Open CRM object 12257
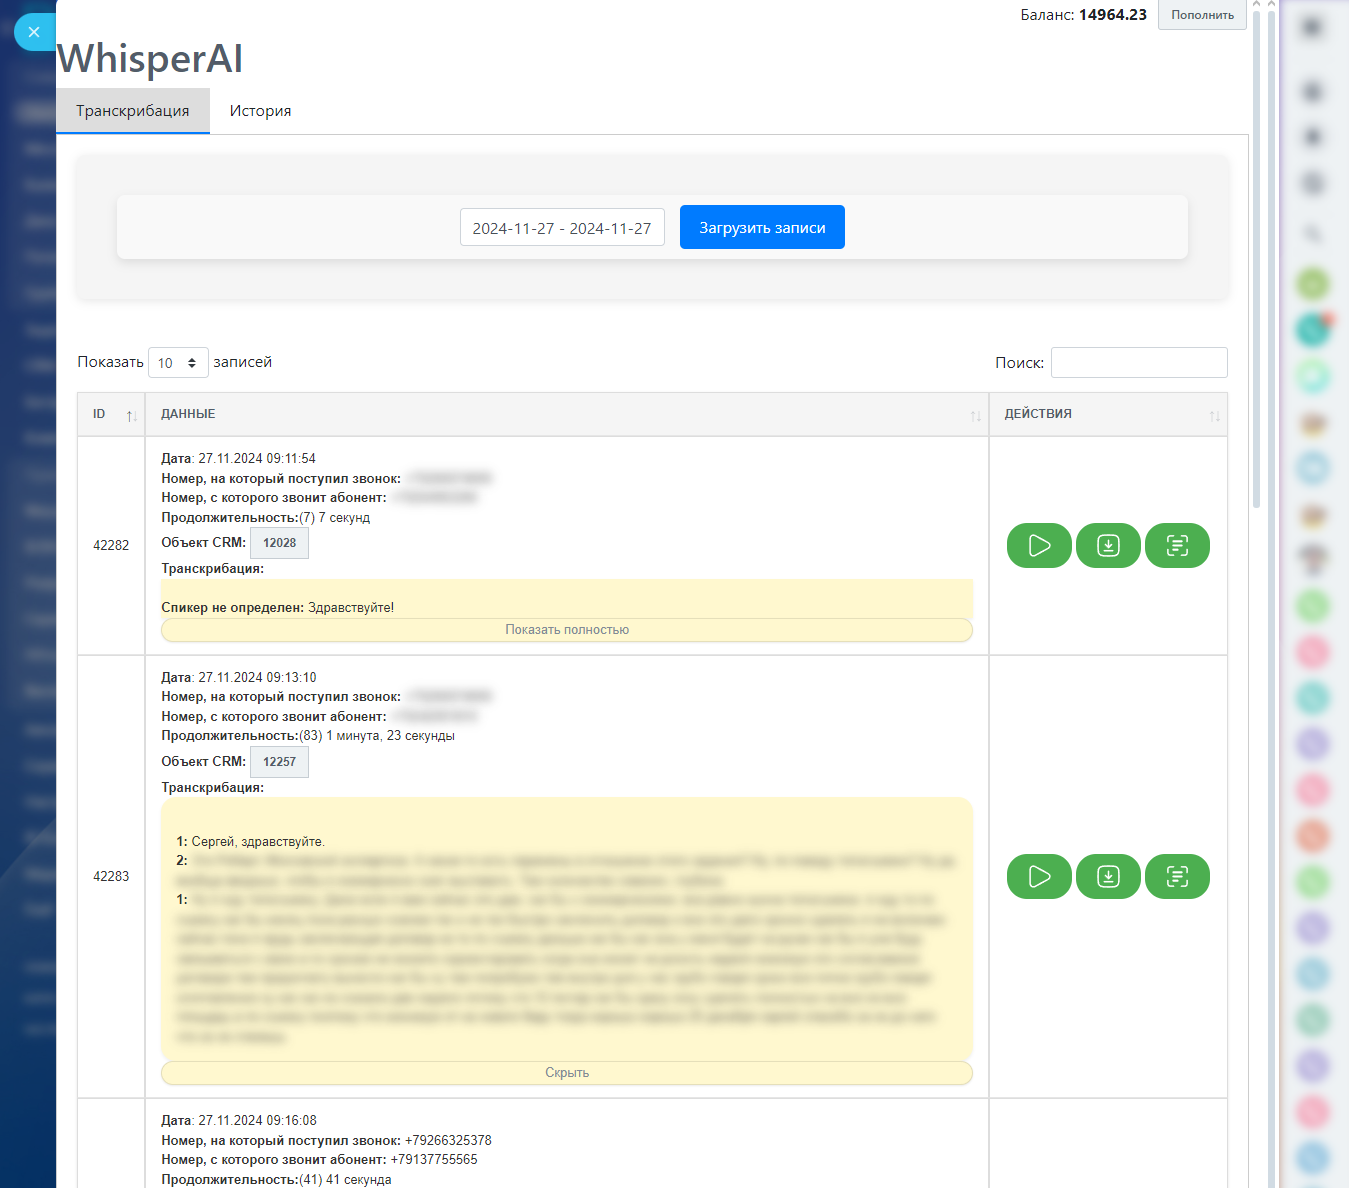The height and width of the screenshot is (1188, 1349). click(x=279, y=762)
